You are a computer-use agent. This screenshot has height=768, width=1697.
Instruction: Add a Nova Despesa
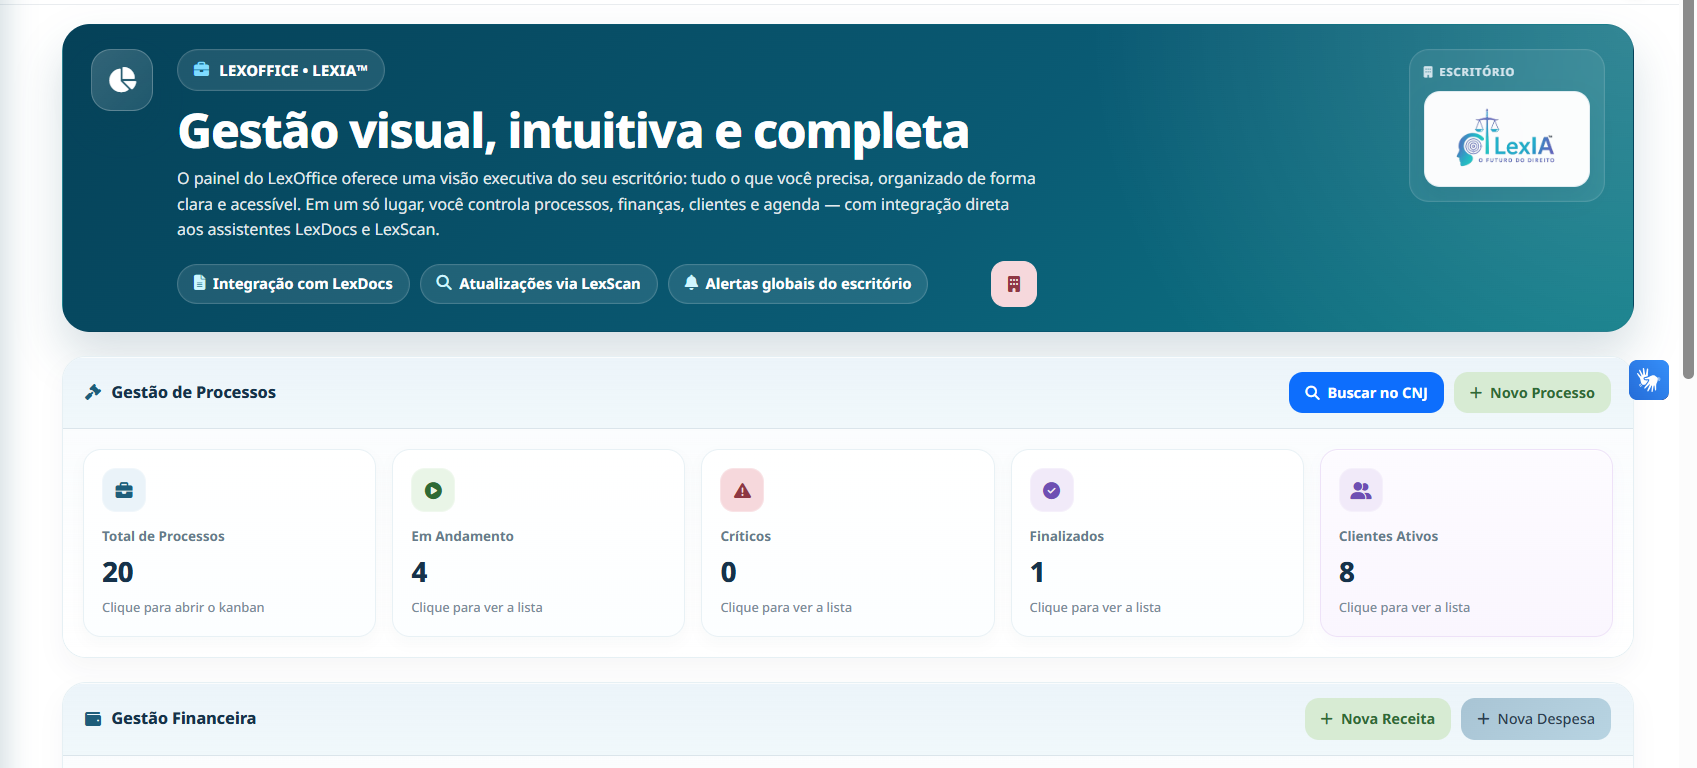[1536, 719]
